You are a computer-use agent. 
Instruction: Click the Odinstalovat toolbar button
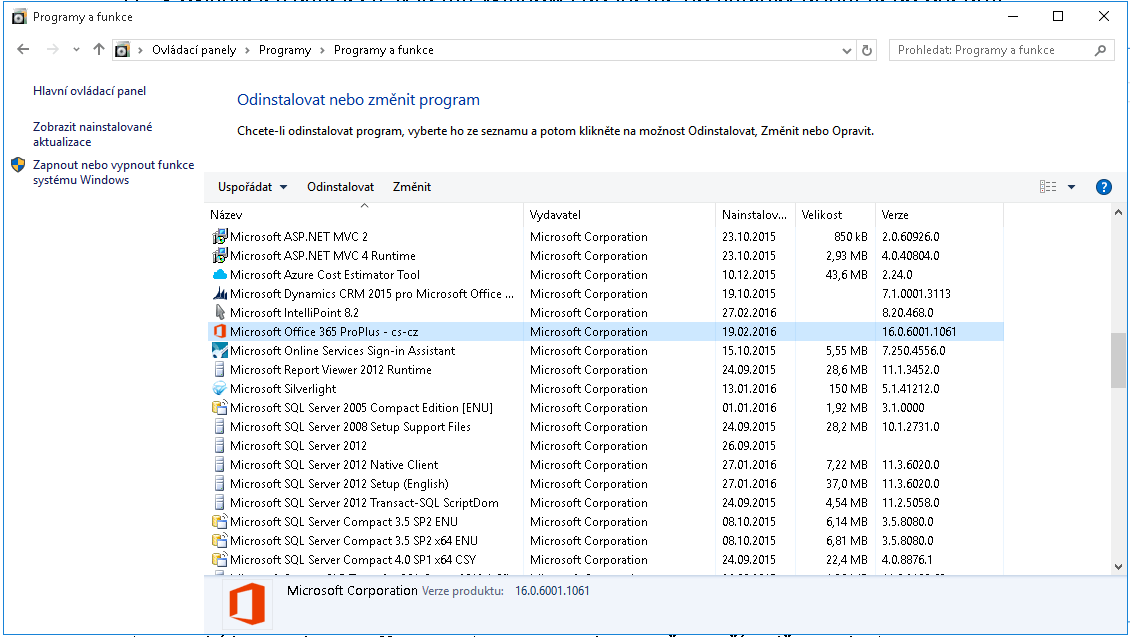tap(340, 187)
